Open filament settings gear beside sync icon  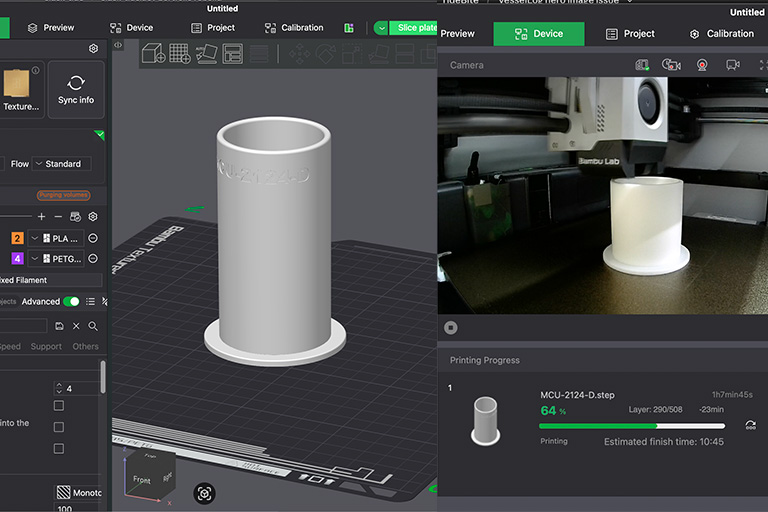tap(93, 217)
